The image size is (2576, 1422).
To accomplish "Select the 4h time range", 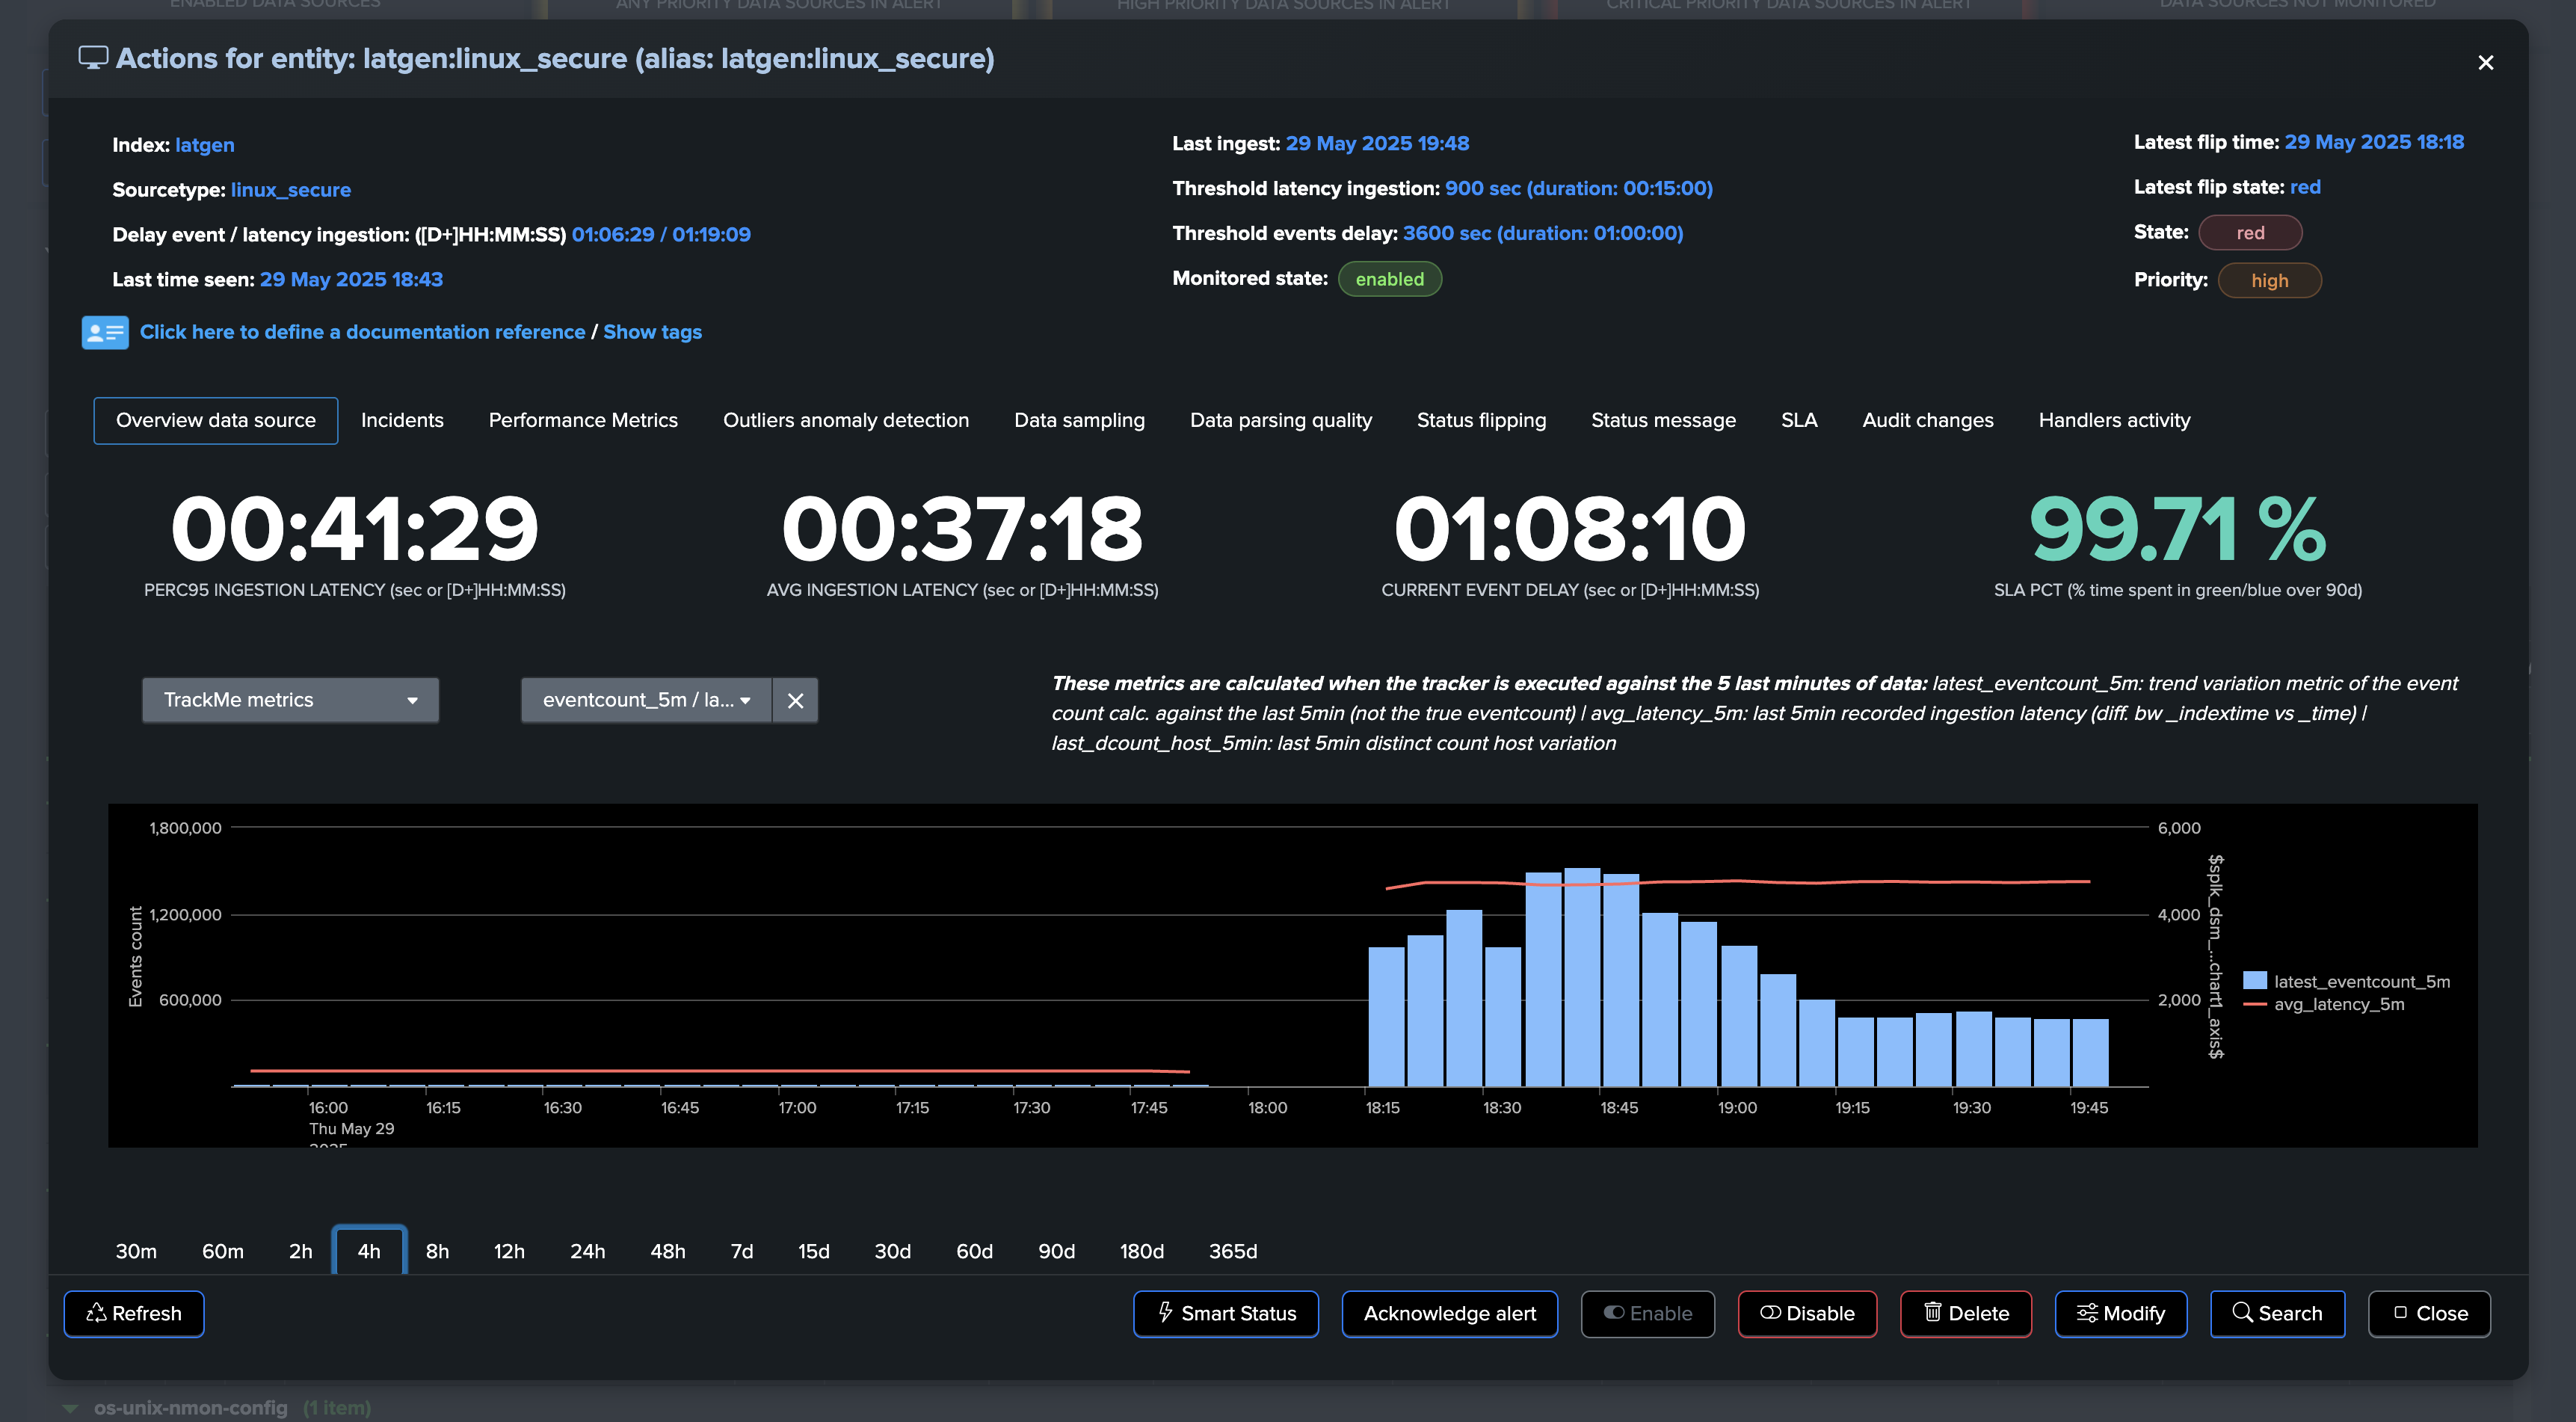I will [x=369, y=1251].
